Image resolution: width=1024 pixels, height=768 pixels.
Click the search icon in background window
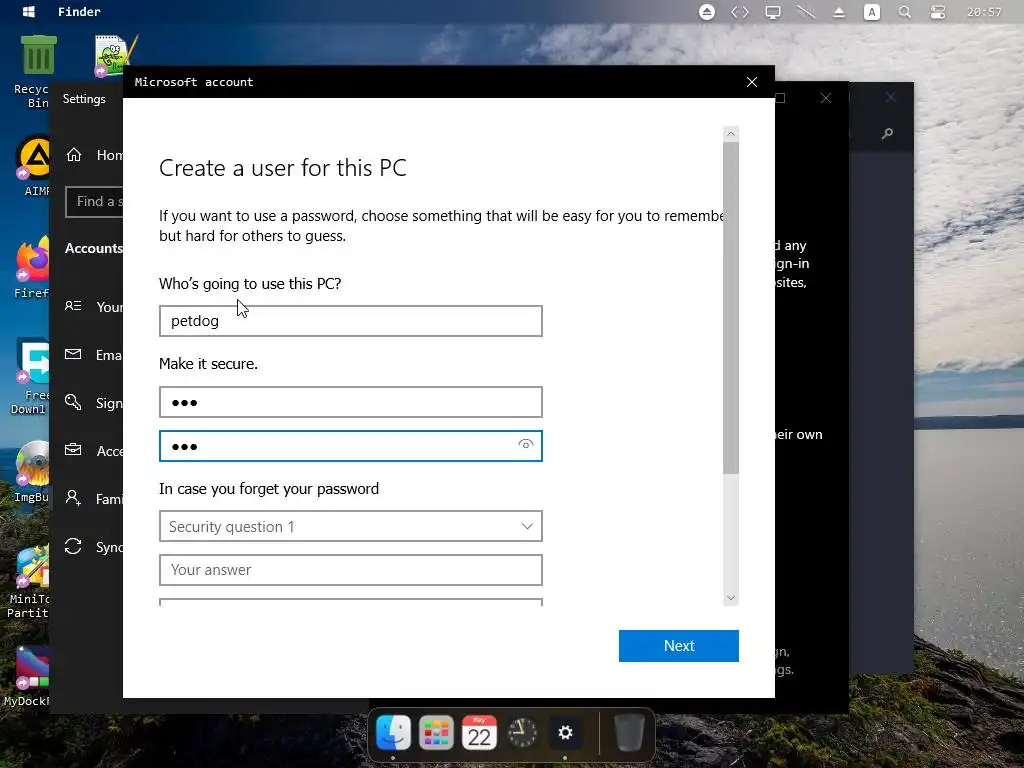click(x=887, y=134)
